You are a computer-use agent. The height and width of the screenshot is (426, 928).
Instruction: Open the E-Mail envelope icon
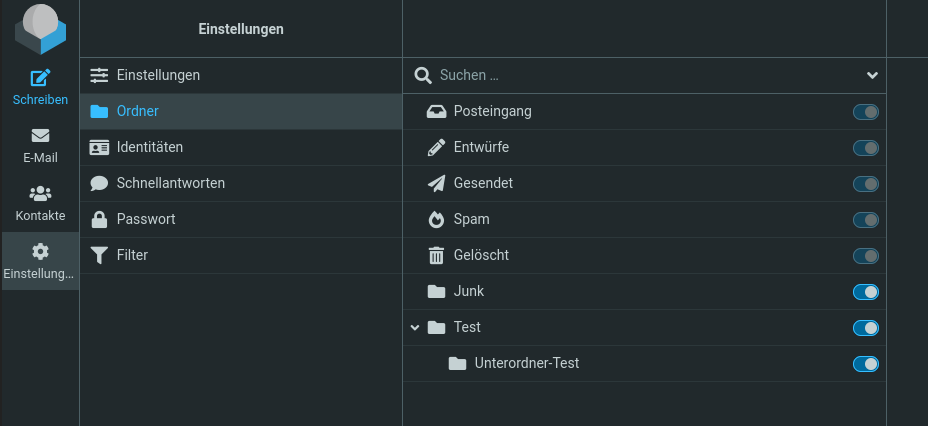tap(40, 136)
